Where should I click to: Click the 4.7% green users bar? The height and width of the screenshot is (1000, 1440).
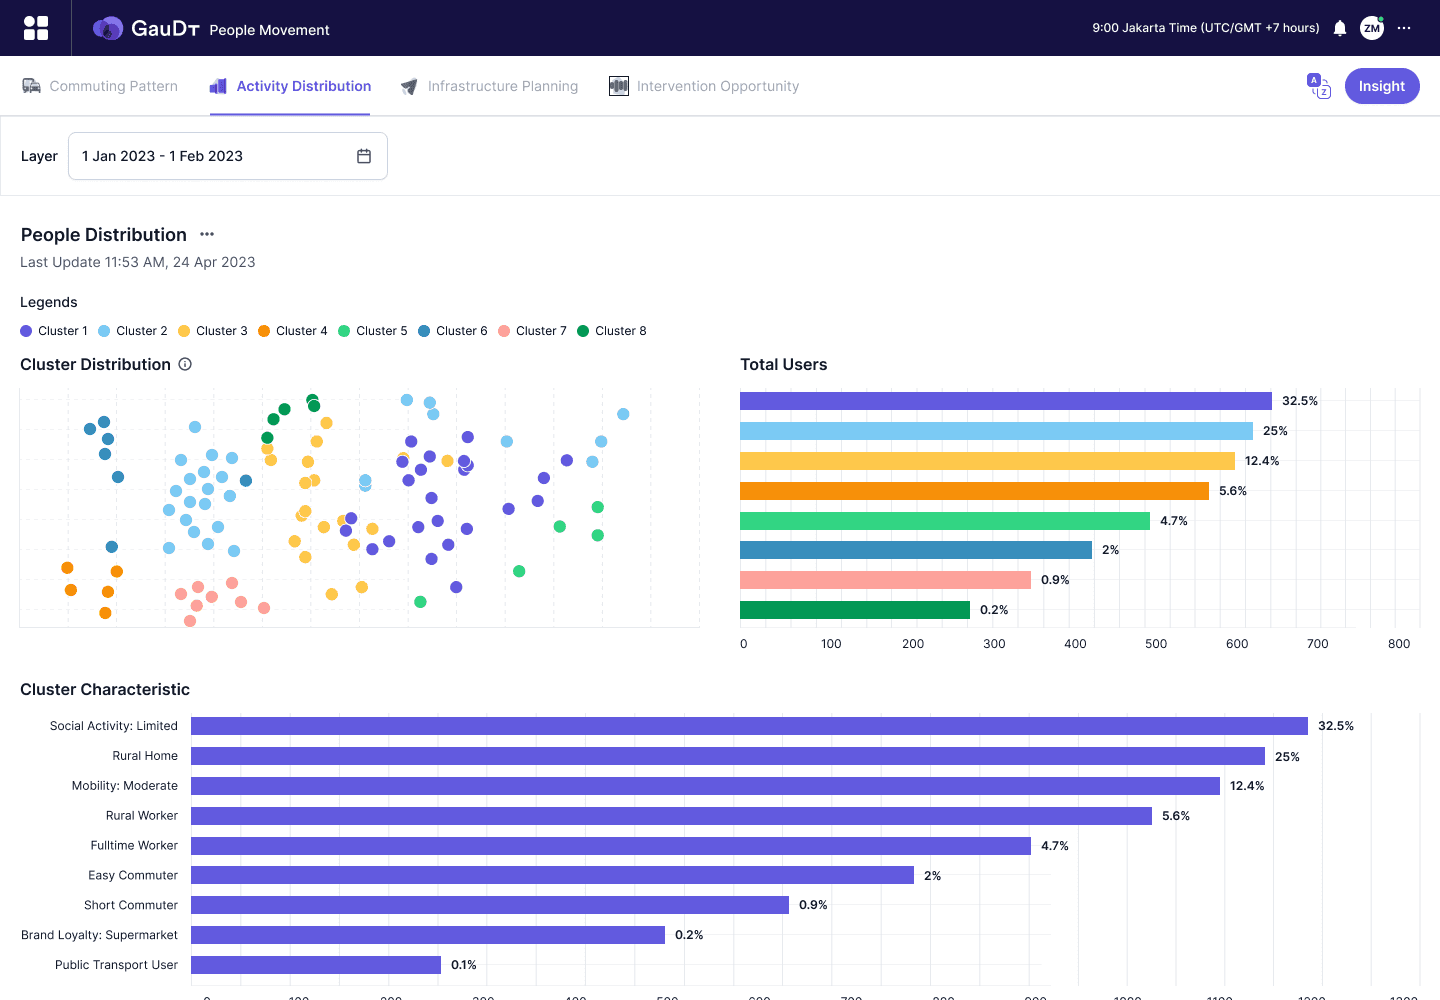pos(945,521)
